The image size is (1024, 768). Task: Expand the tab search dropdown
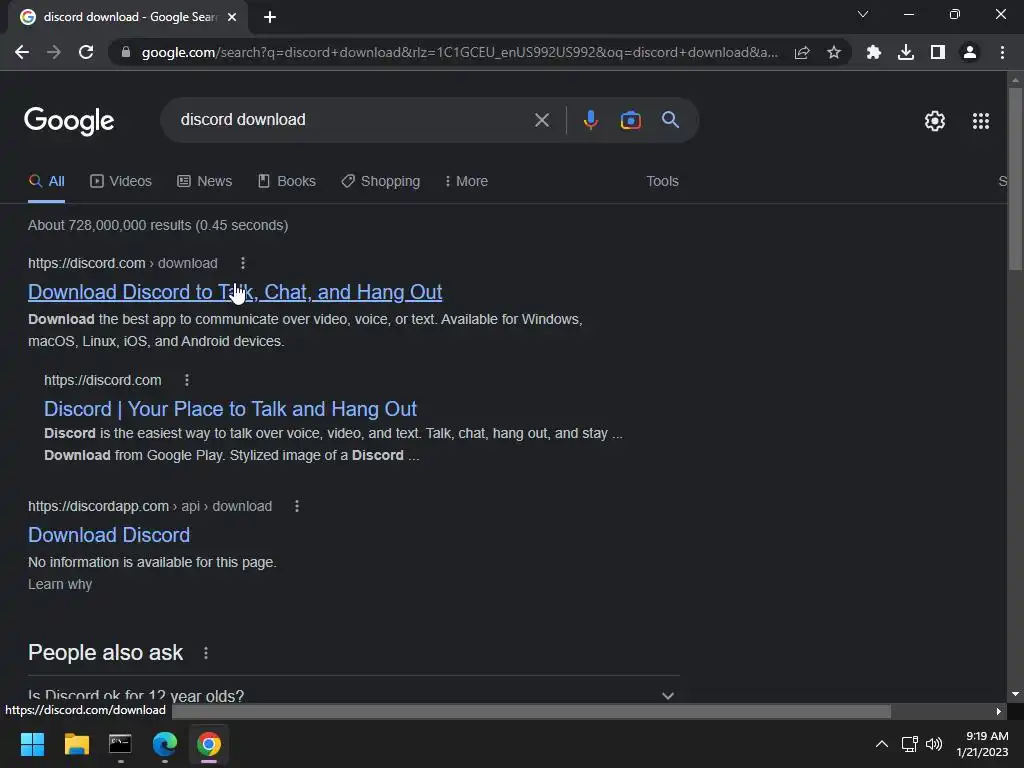coord(863,14)
